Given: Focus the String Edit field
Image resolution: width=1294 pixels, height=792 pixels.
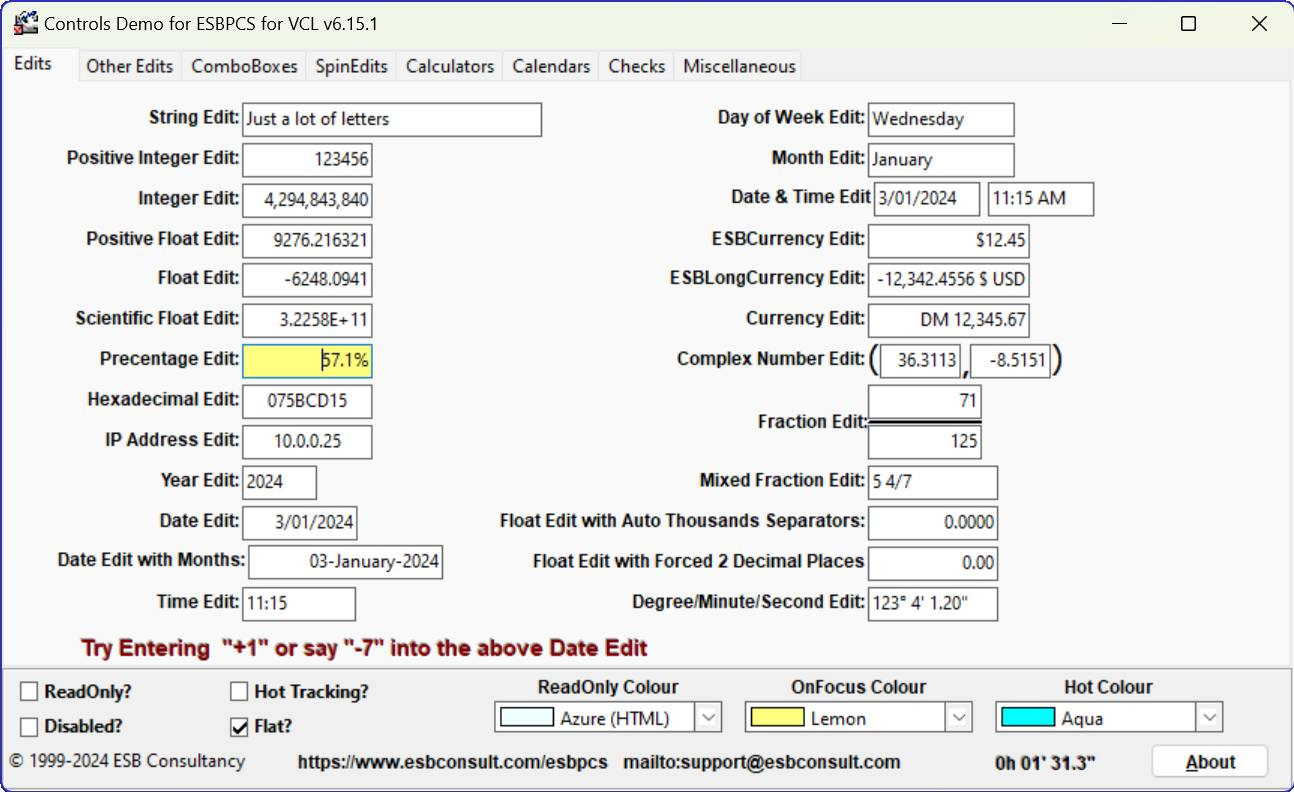Looking at the screenshot, I should click(x=392, y=119).
